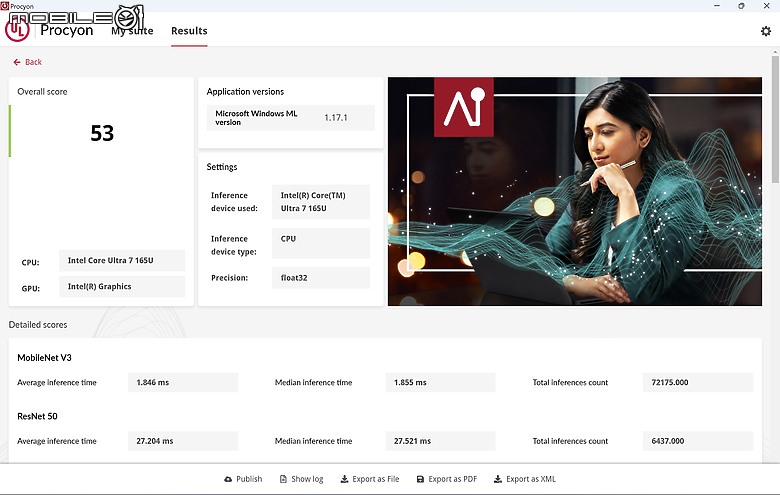
Task: Click the Export as XML download icon
Action: coord(497,479)
